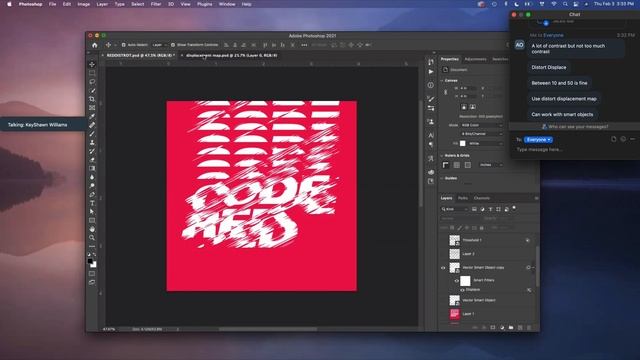Screen dimensions: 640x360
Task: Select the Gradient tool
Action: pos(92,168)
